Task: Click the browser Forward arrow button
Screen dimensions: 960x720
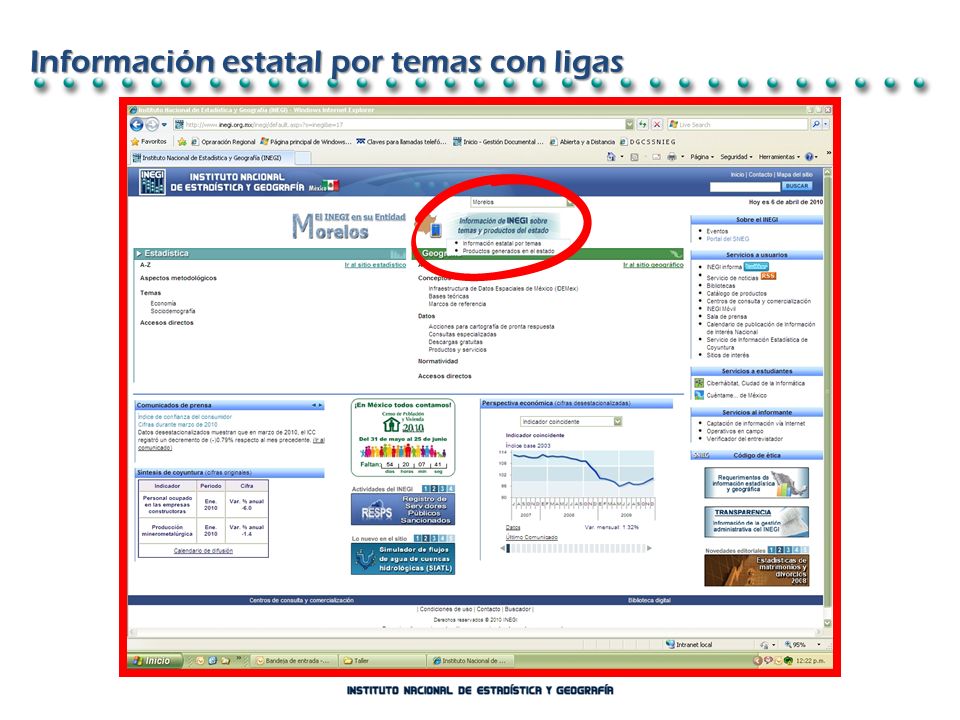Action: [151, 125]
